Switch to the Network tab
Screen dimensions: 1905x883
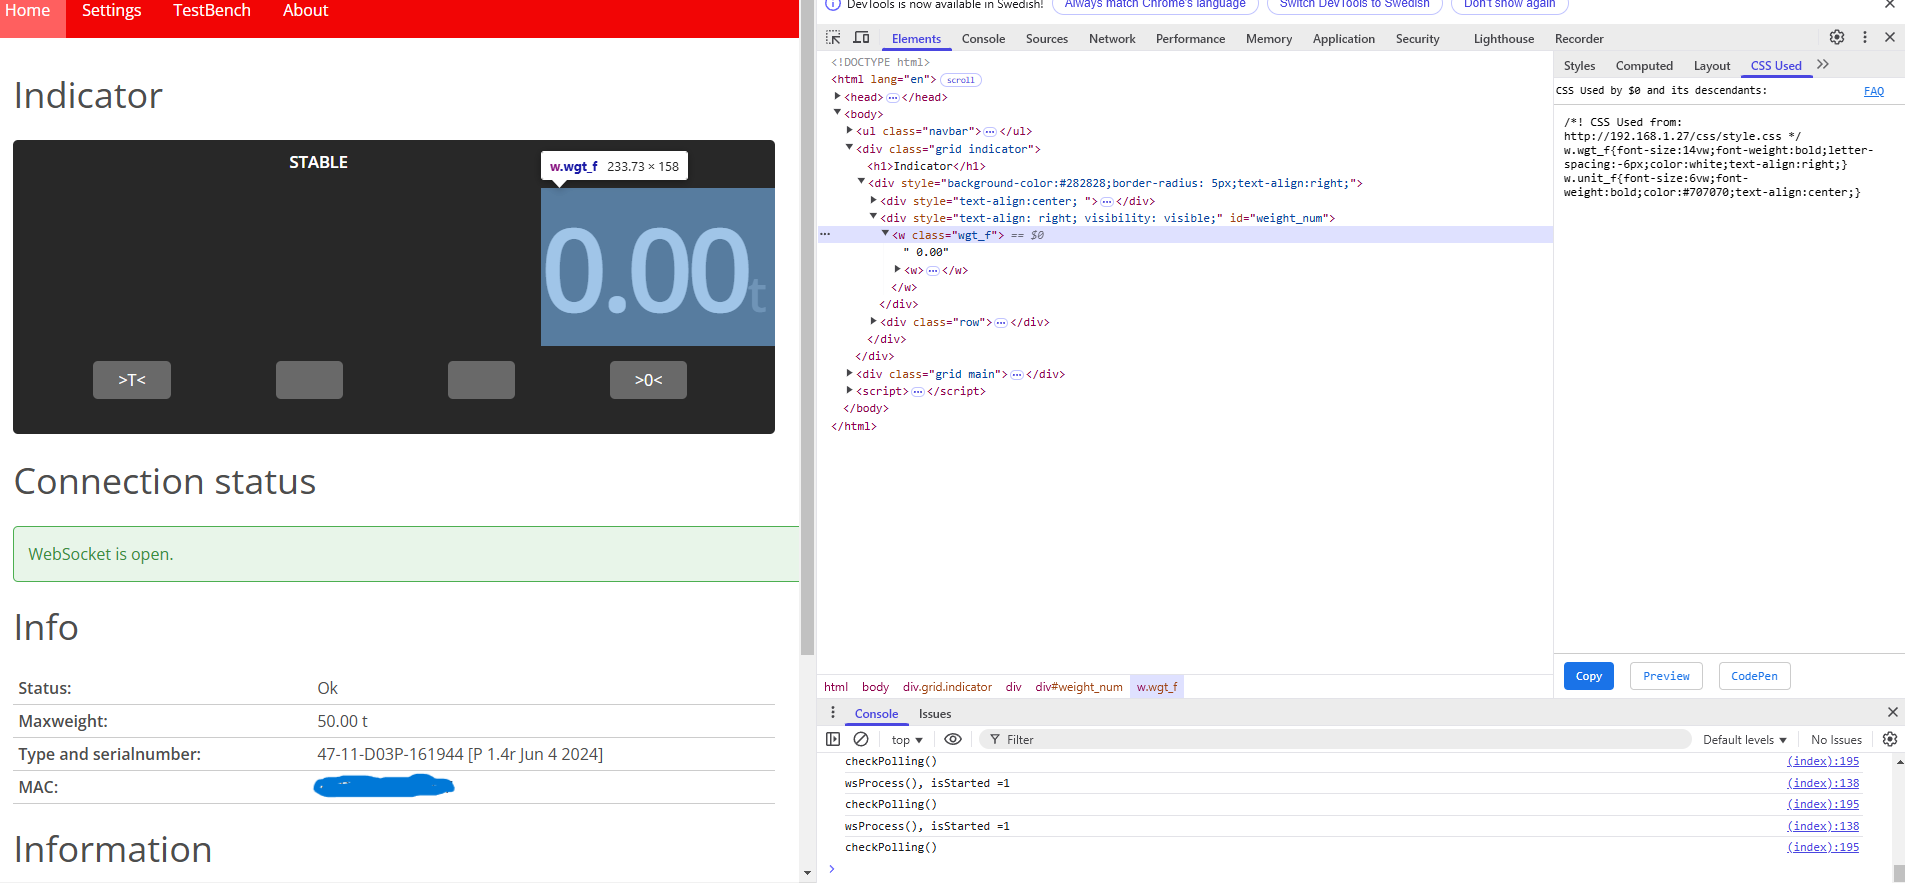coord(1111,39)
